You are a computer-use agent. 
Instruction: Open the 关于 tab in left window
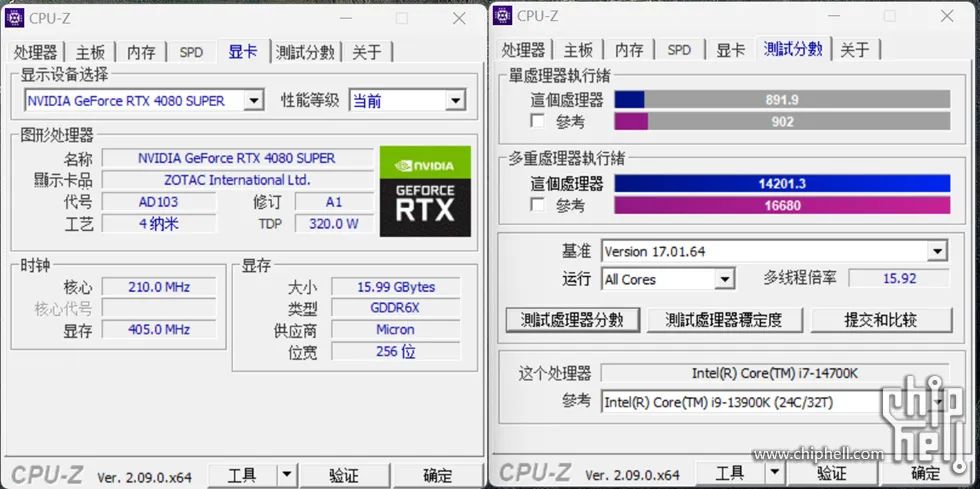coord(367,53)
